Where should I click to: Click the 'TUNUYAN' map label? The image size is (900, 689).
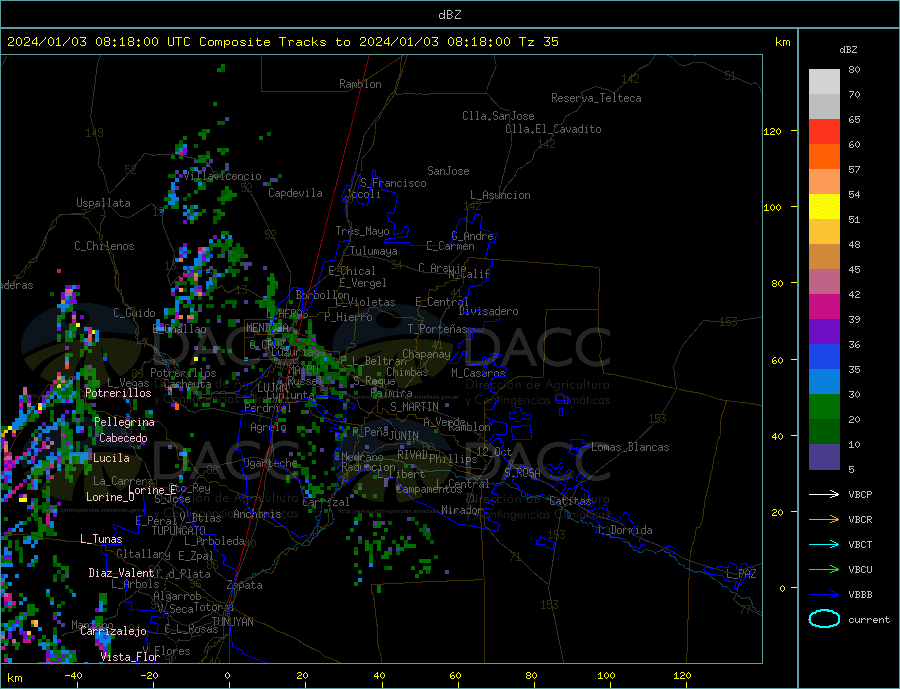tap(232, 622)
